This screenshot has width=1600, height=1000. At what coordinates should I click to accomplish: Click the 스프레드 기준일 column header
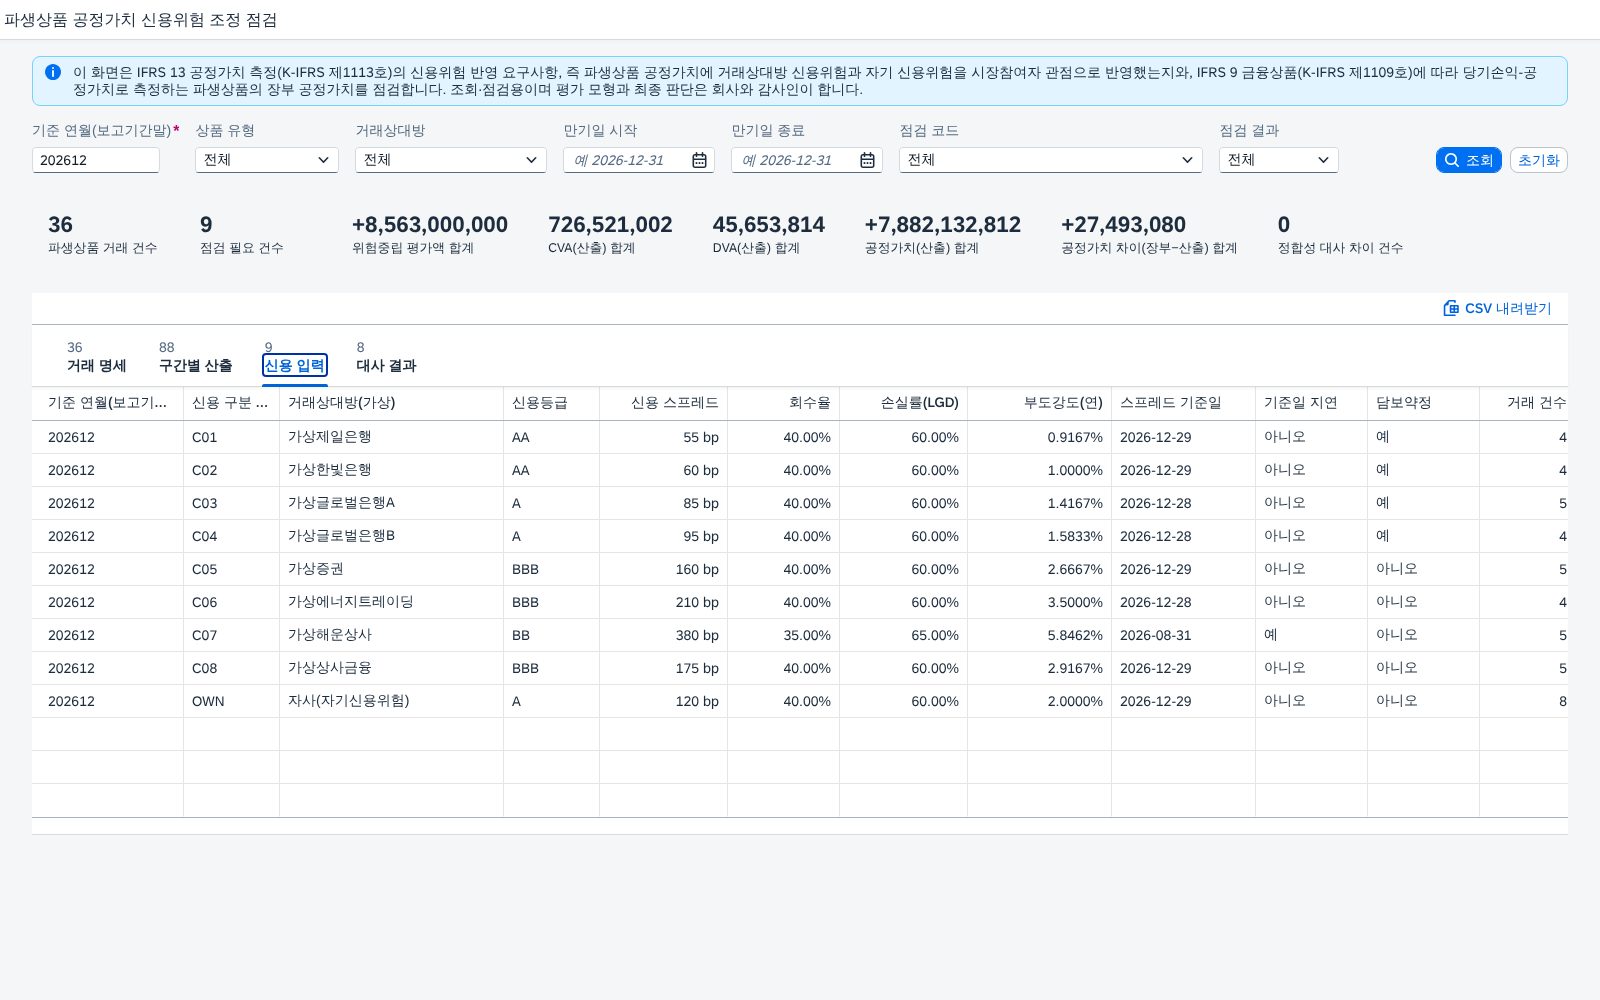pyautogui.click(x=1184, y=403)
